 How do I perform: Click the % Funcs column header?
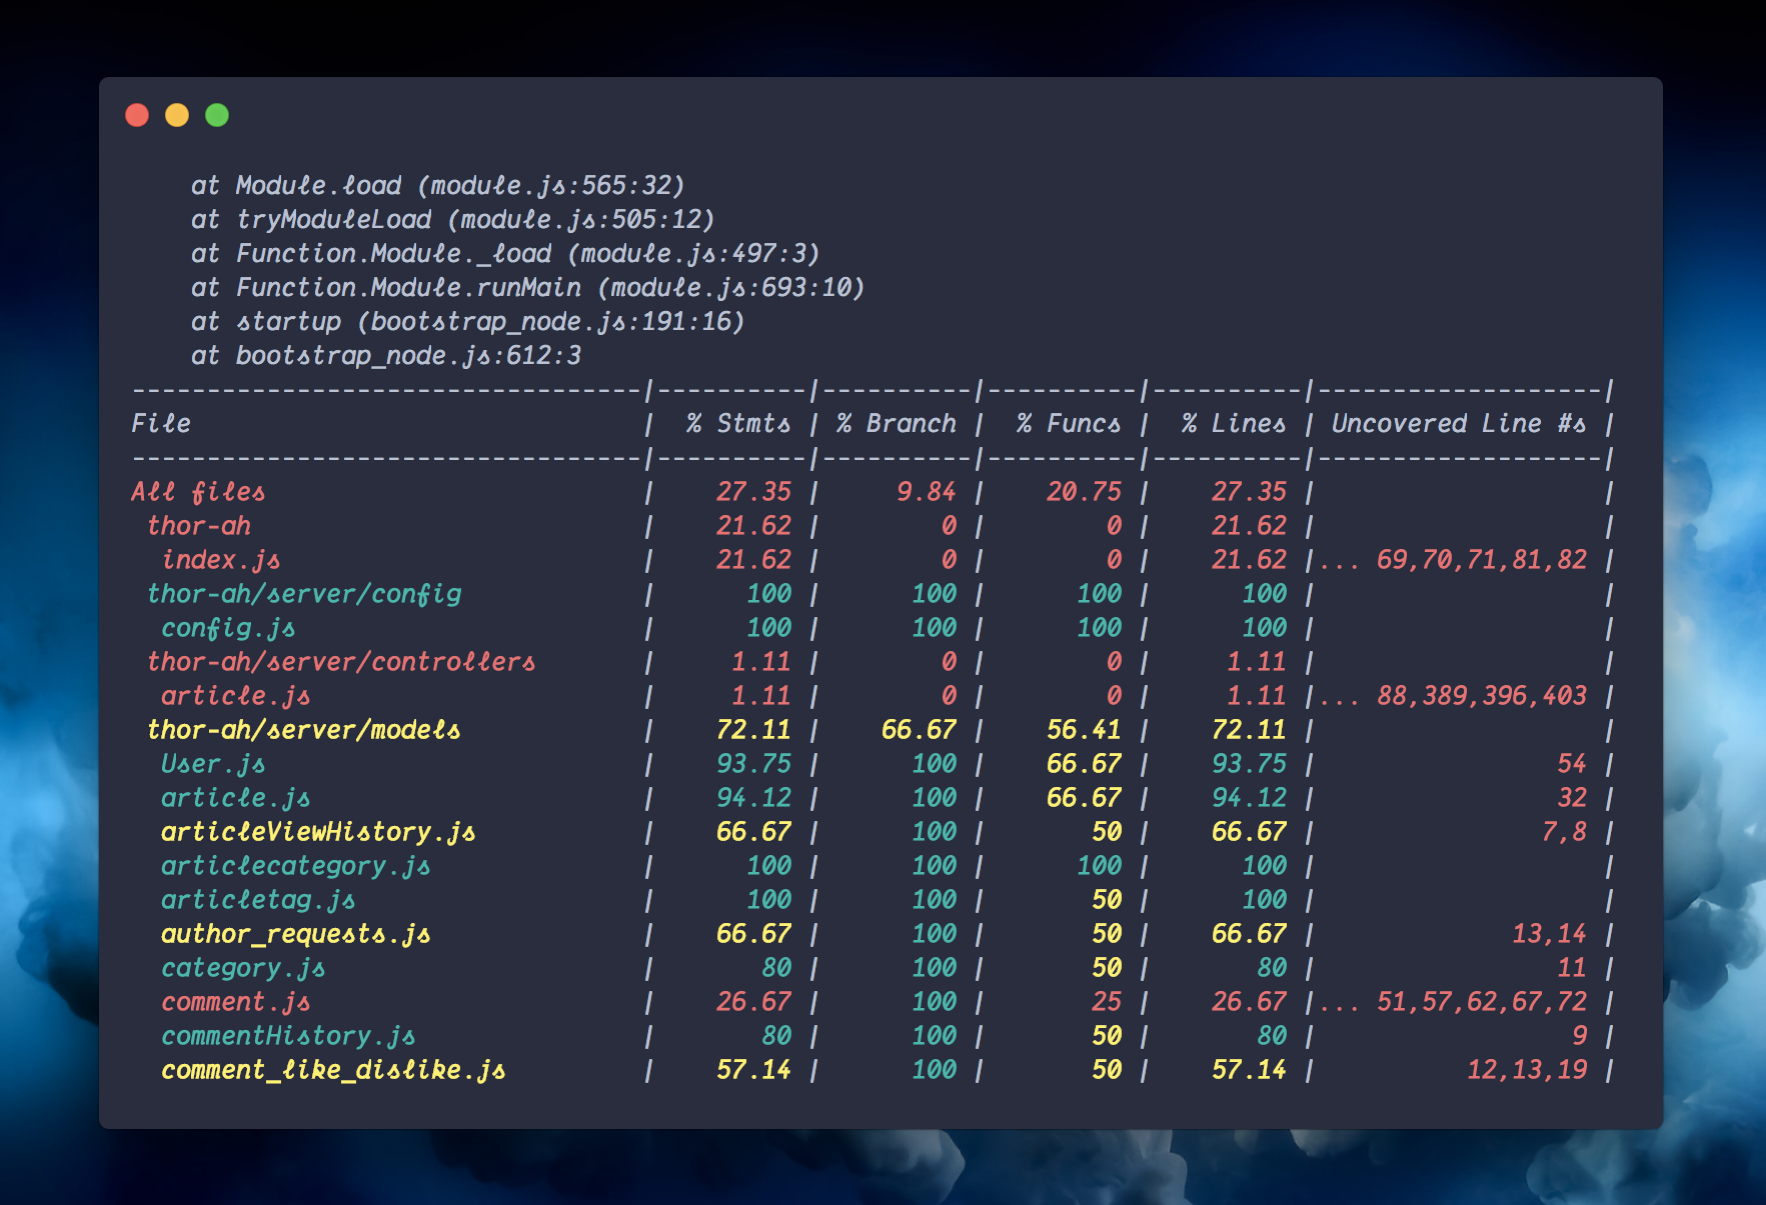(1068, 424)
